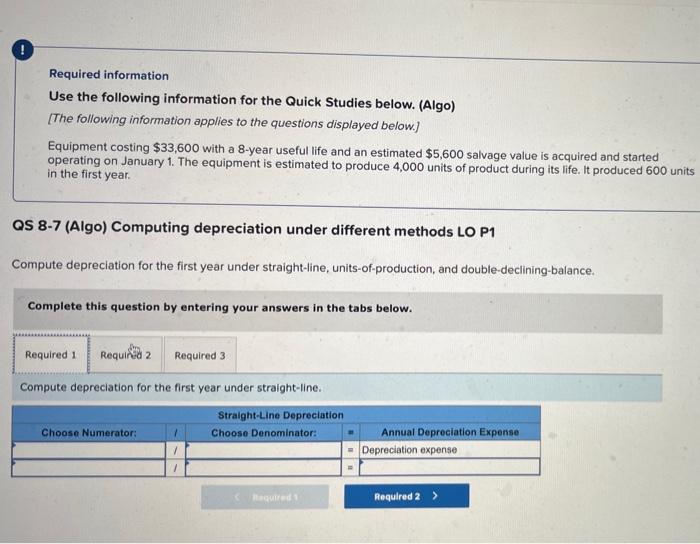Click the Annual Depreciation Expense header

450,432
